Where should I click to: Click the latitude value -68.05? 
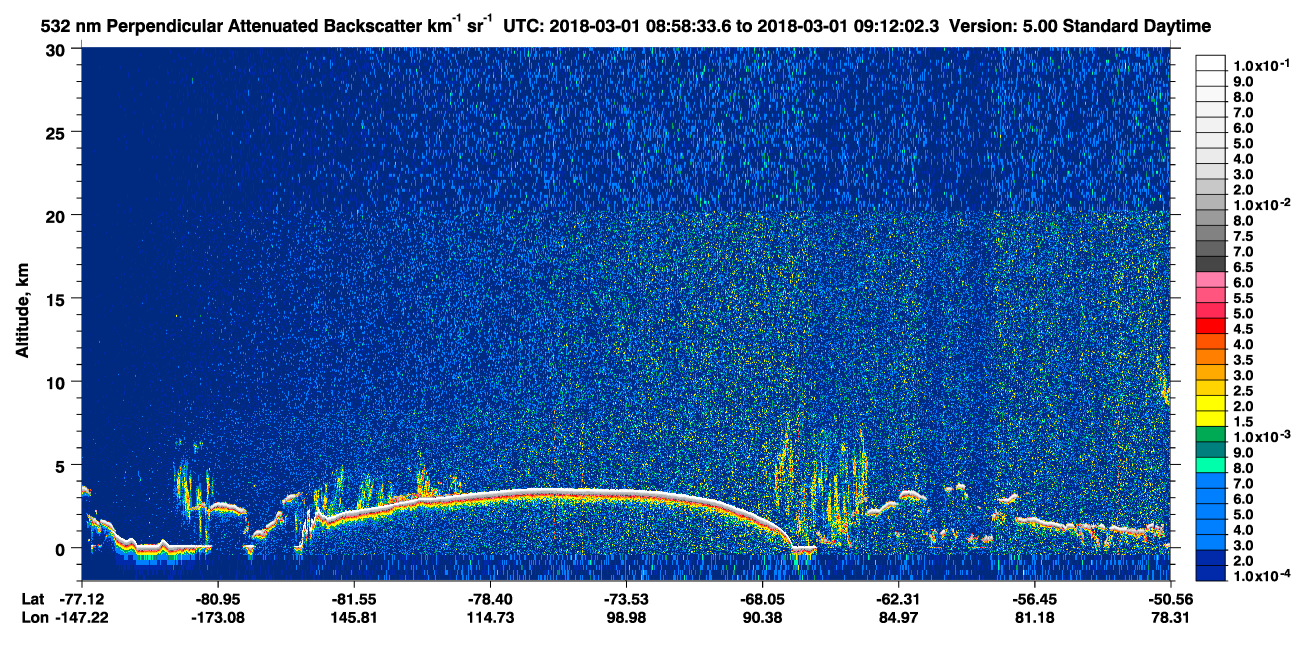click(761, 599)
